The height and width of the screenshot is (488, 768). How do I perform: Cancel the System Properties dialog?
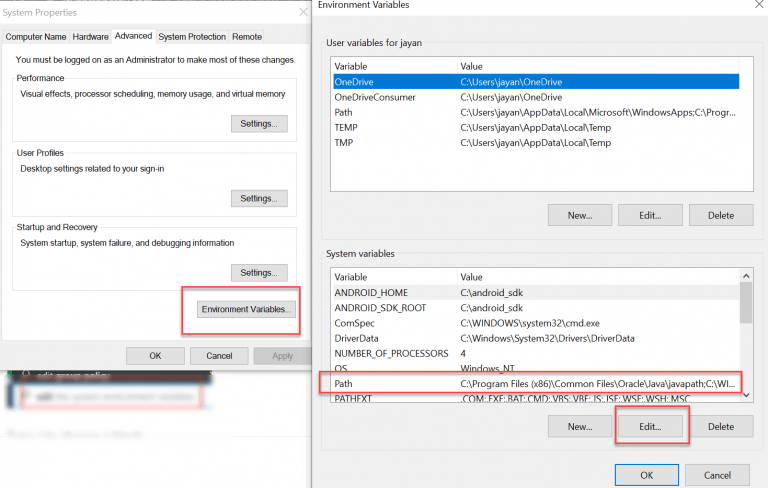pyautogui.click(x=219, y=356)
